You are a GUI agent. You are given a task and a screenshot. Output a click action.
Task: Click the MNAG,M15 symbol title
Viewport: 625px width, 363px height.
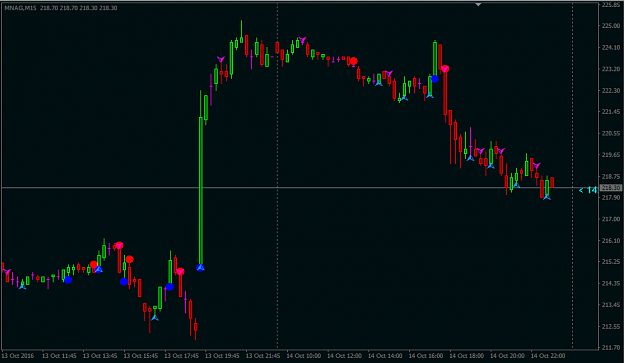click(20, 8)
